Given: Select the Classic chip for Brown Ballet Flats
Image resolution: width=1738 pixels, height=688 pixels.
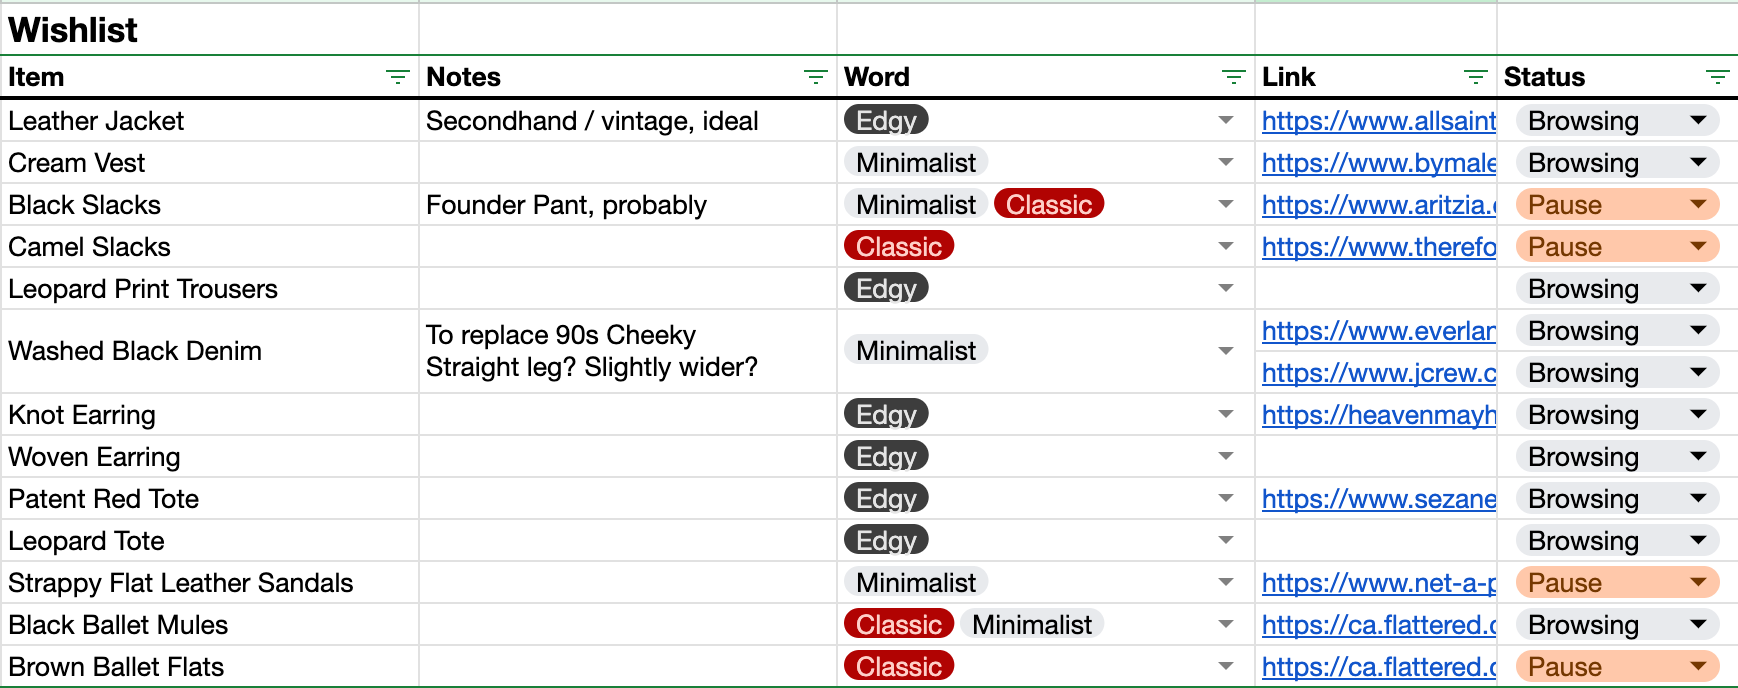Looking at the screenshot, I should click(899, 666).
